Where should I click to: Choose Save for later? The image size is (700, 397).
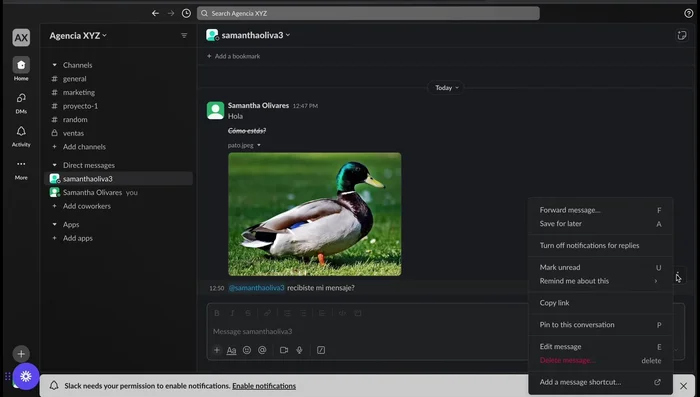point(600,224)
